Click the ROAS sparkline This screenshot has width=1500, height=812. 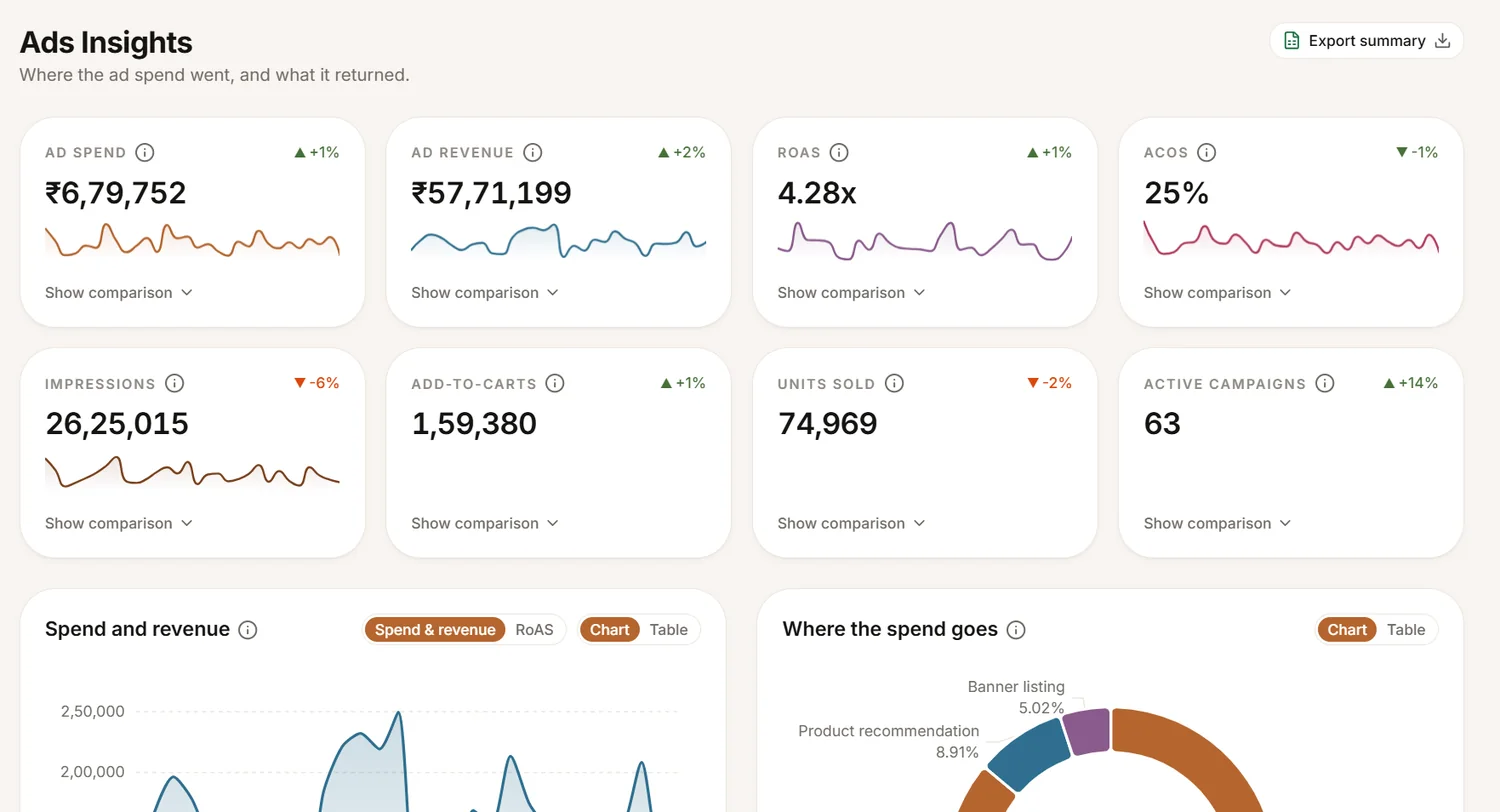pyautogui.click(x=924, y=240)
